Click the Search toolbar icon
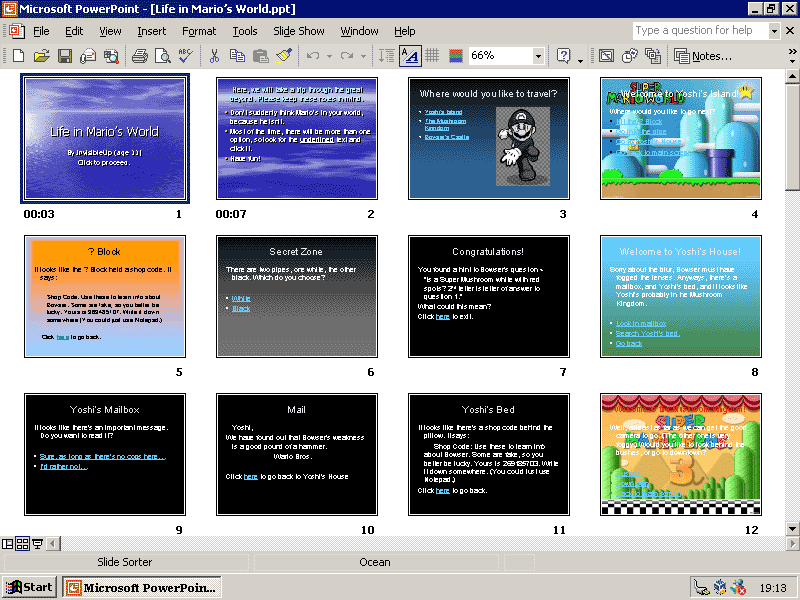 [x=111, y=56]
